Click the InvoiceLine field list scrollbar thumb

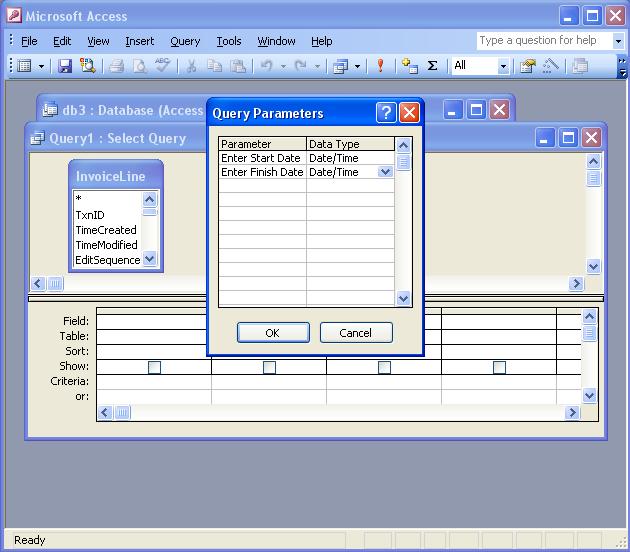(x=149, y=212)
